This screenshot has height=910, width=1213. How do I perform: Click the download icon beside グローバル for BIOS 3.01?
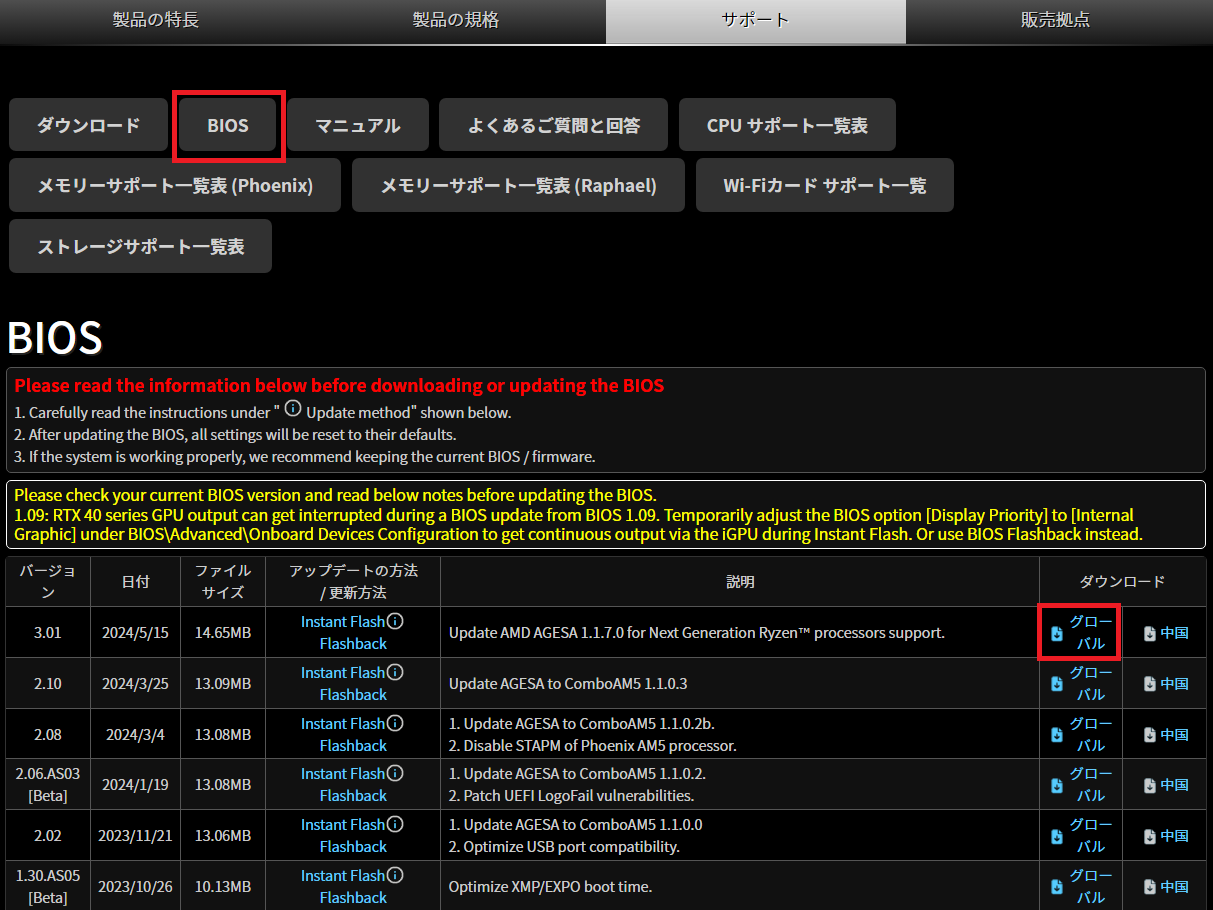click(x=1057, y=633)
